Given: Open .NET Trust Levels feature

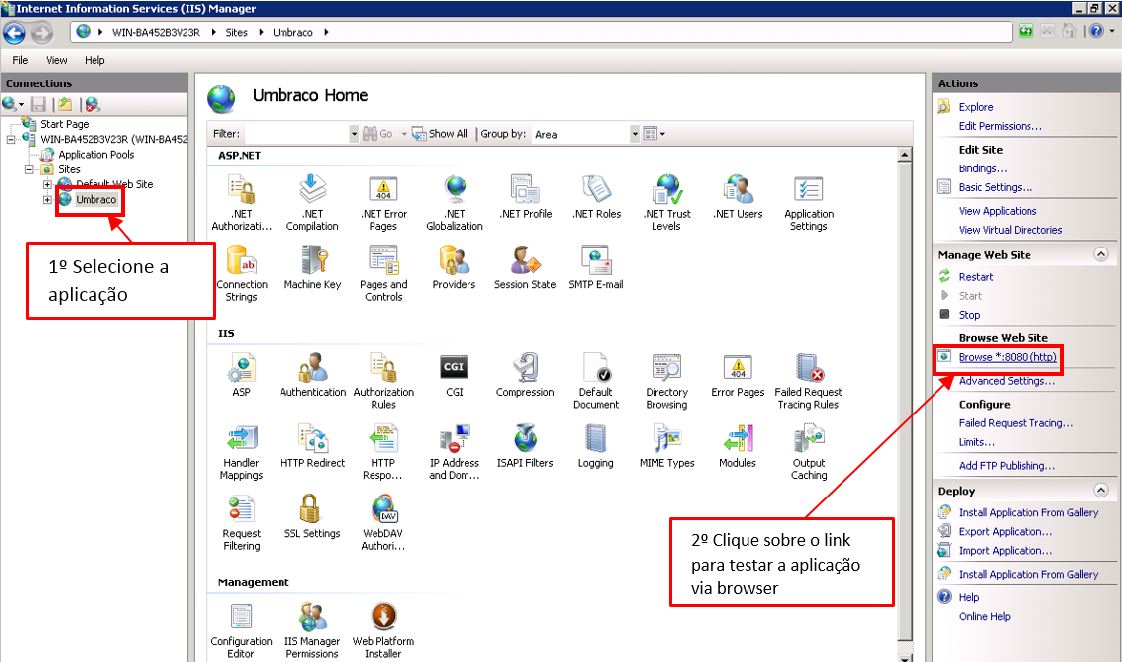Looking at the screenshot, I should pos(667,203).
